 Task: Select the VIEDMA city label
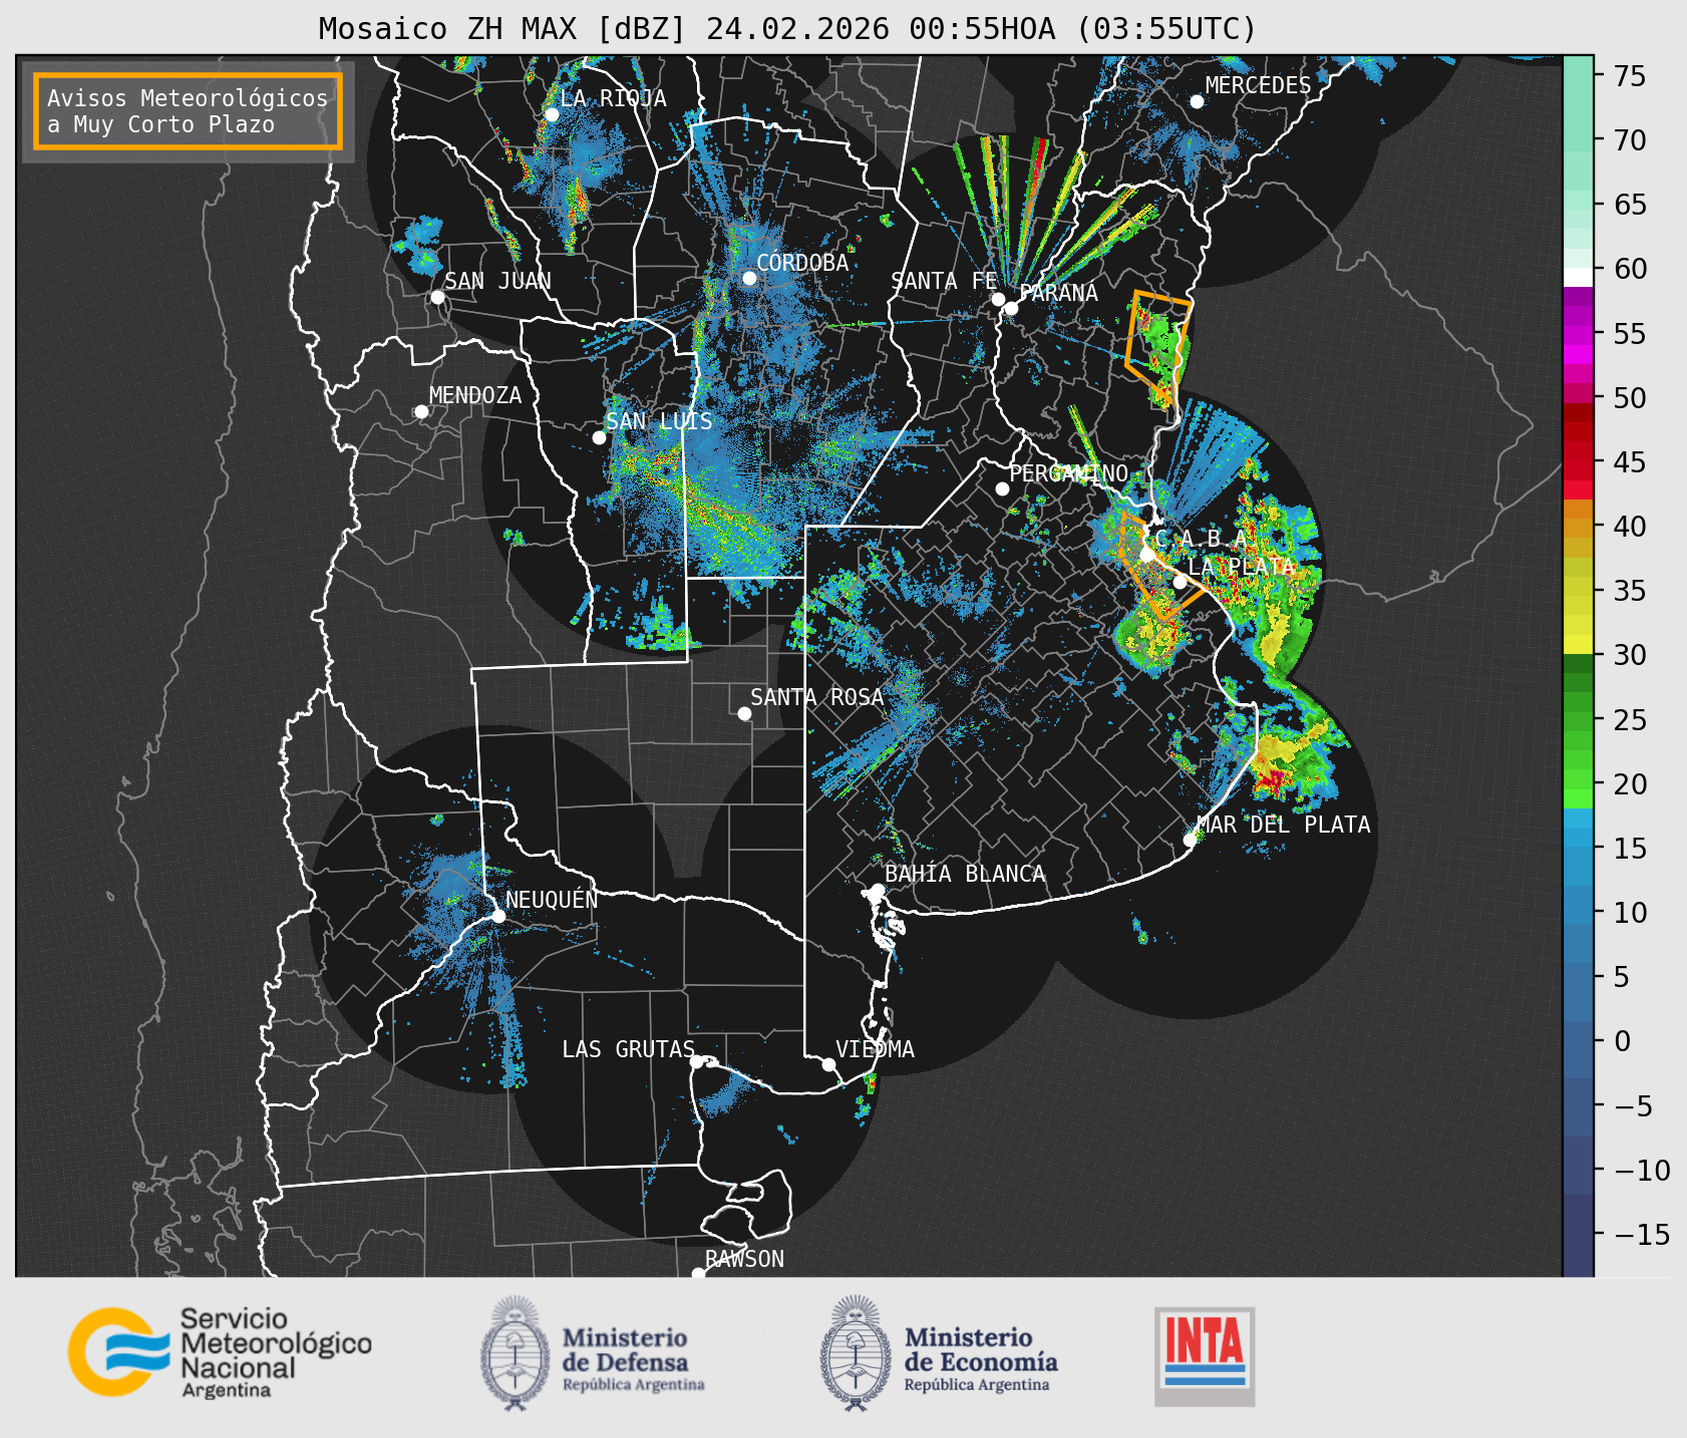pyautogui.click(x=875, y=1049)
